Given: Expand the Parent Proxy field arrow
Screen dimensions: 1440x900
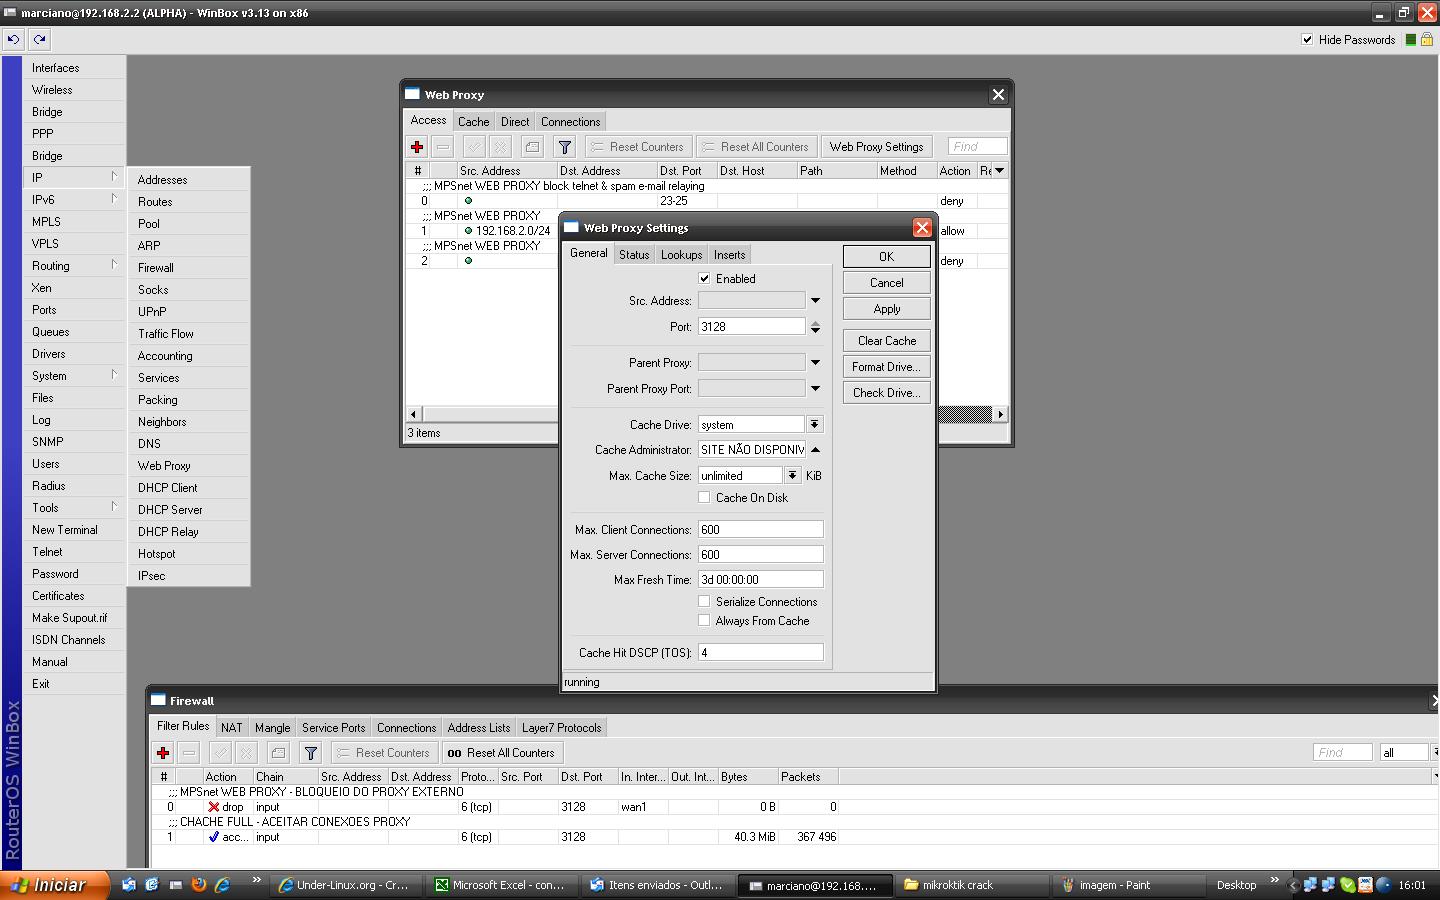Looking at the screenshot, I should click(815, 363).
